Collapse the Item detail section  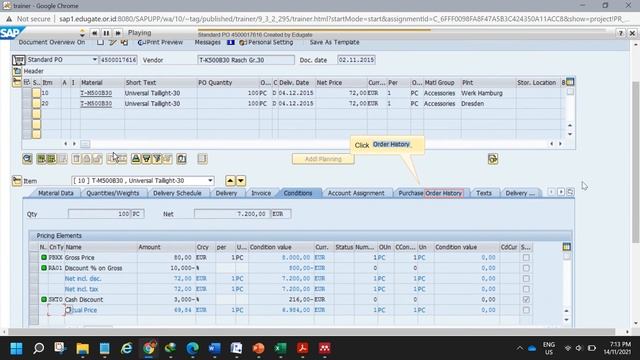pos(17,181)
